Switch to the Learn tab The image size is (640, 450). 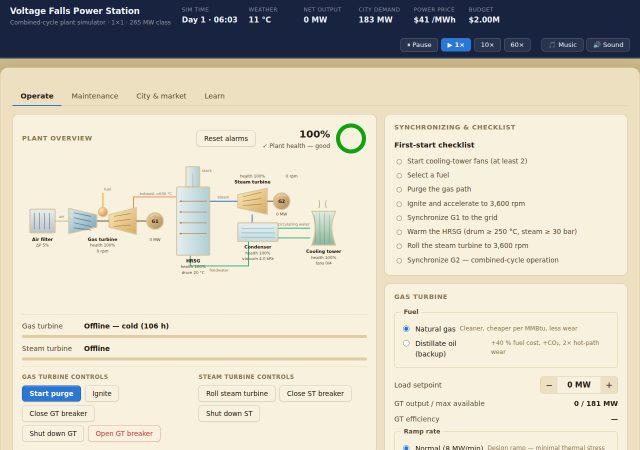[214, 96]
